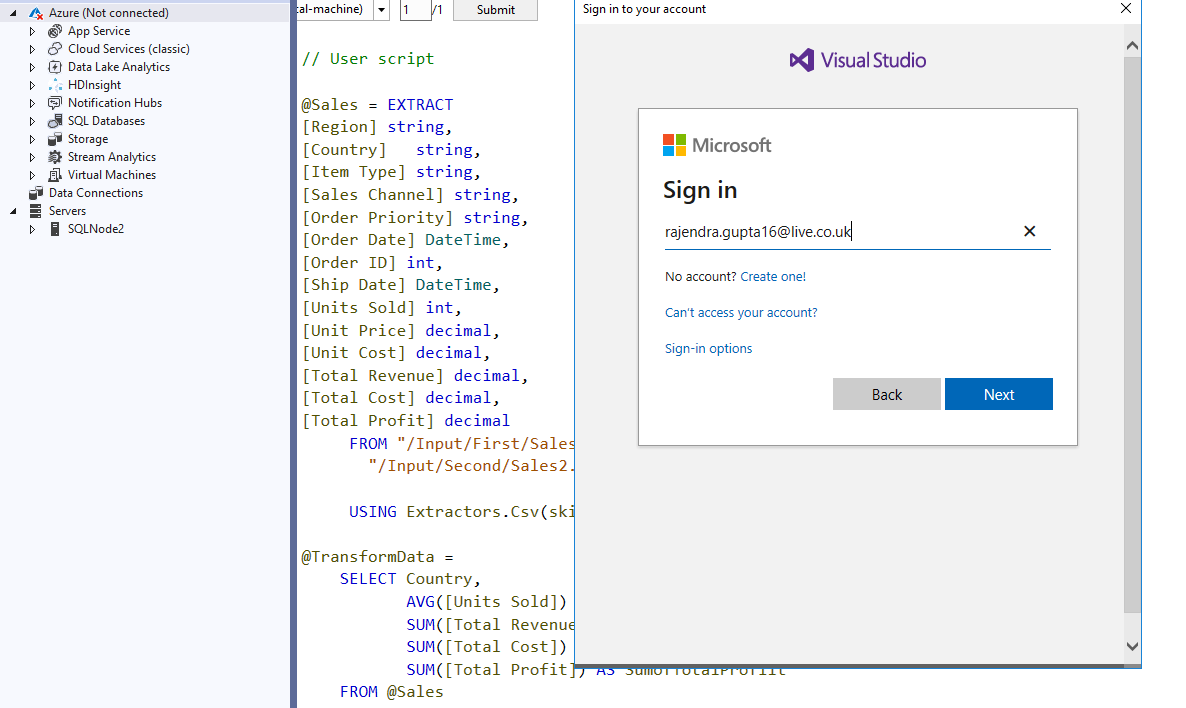Screen dimensions: 1186x708
Task: Click the sign-in dialog vertical scrollbar thumb
Action: 1132,334
